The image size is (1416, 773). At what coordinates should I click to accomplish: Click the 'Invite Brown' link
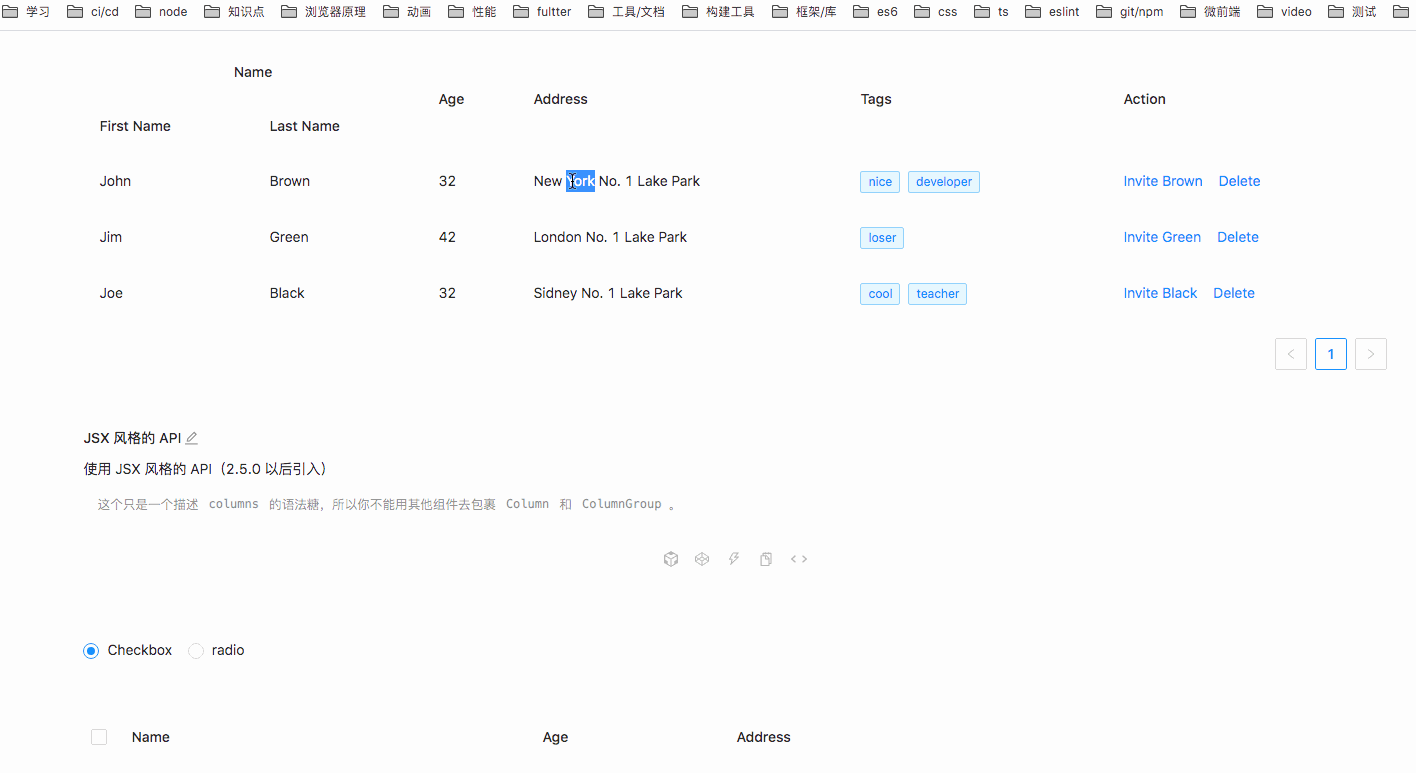1163,181
